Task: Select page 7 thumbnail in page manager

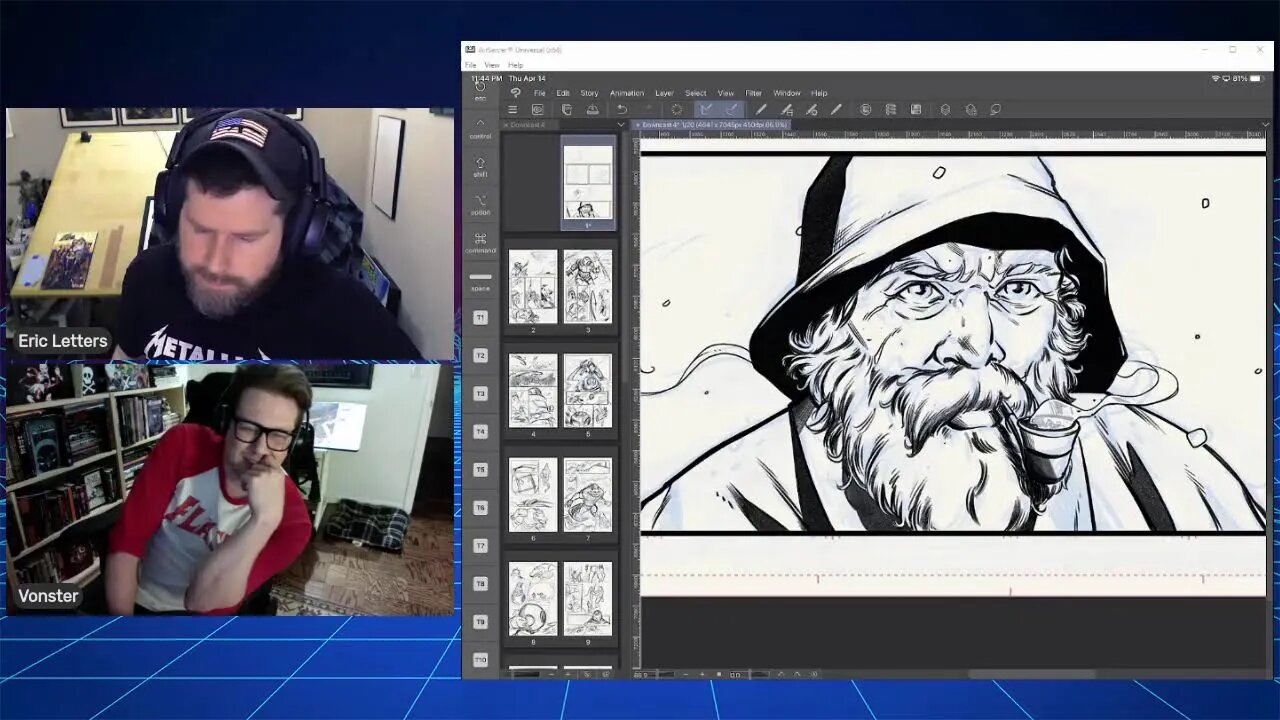Action: 588,495
